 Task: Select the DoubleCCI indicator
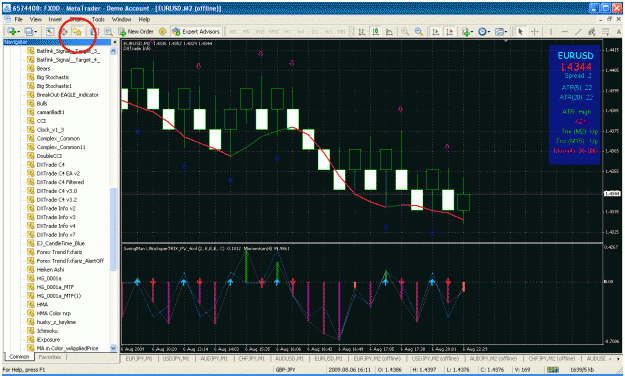[x=49, y=156]
